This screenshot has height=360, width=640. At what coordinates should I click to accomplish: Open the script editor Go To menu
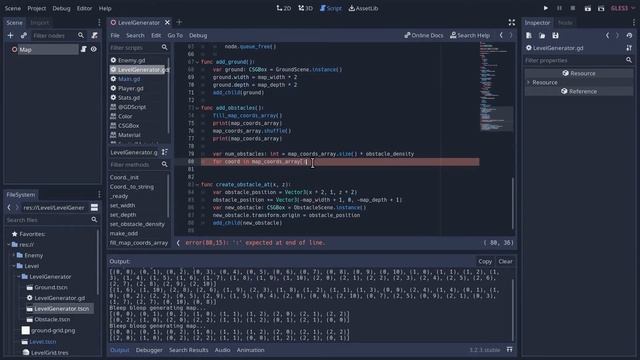point(175,36)
